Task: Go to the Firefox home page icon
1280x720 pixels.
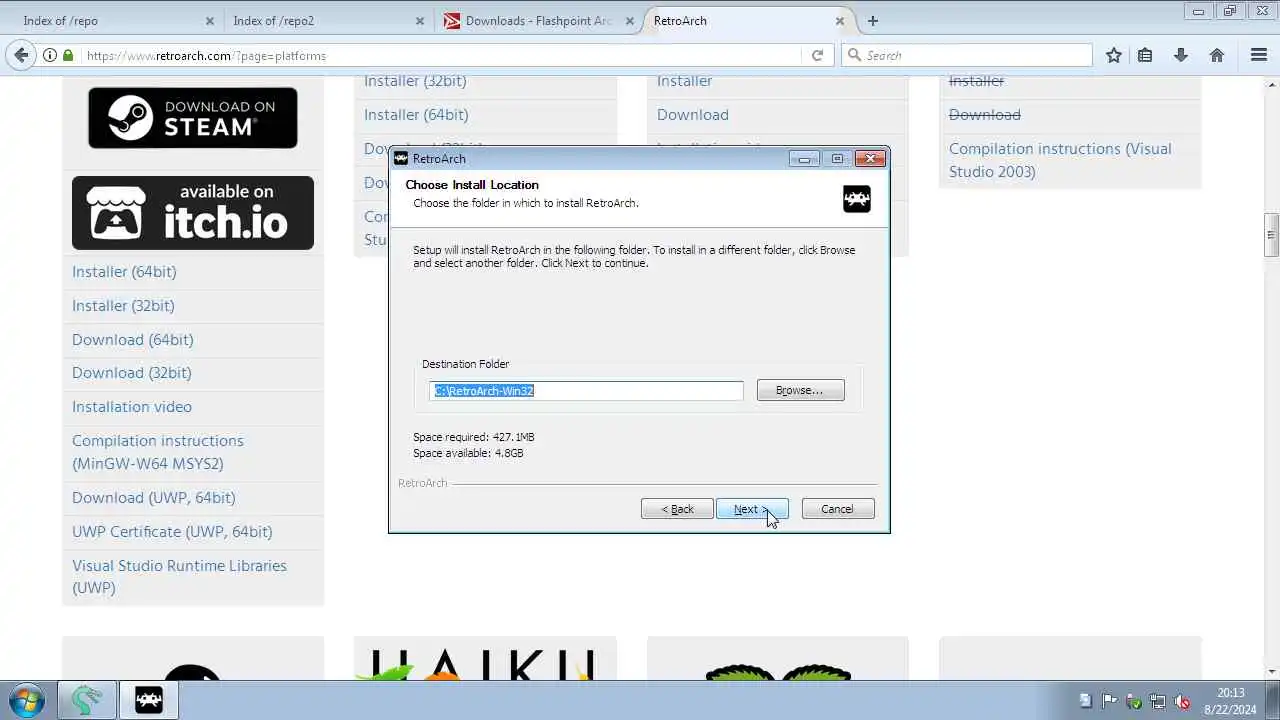Action: pos(1217,56)
